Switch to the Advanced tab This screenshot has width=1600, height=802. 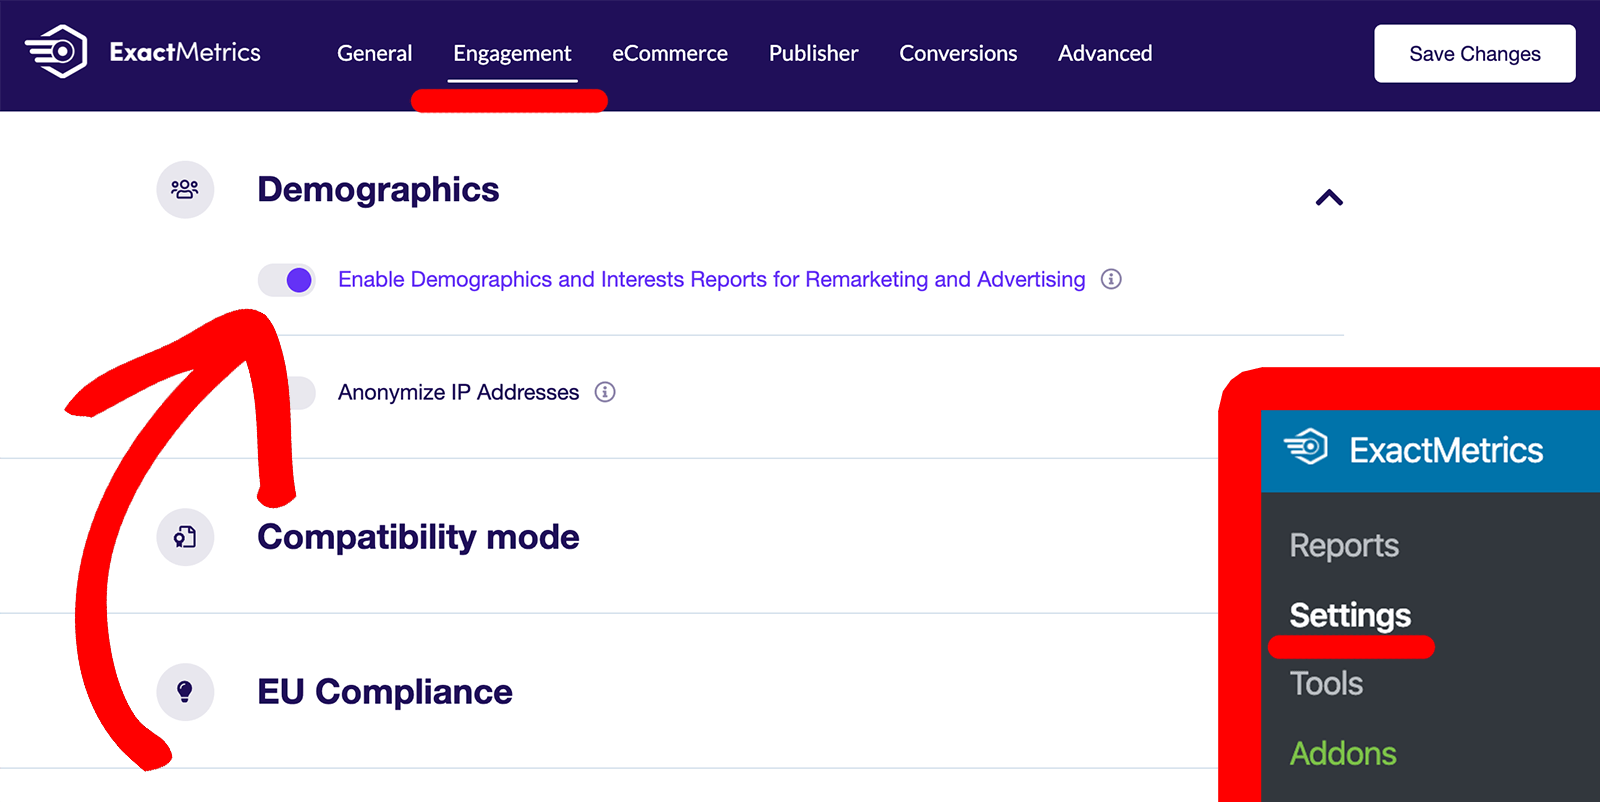click(1105, 53)
